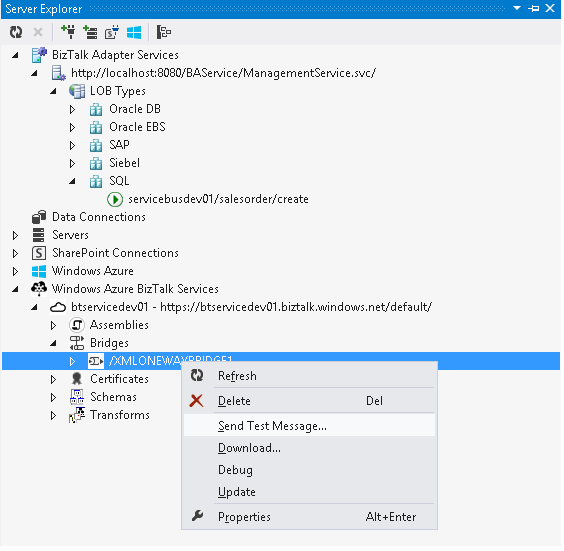Click the XMLONEWAYBRIDGE1 bridge icon

96,361
